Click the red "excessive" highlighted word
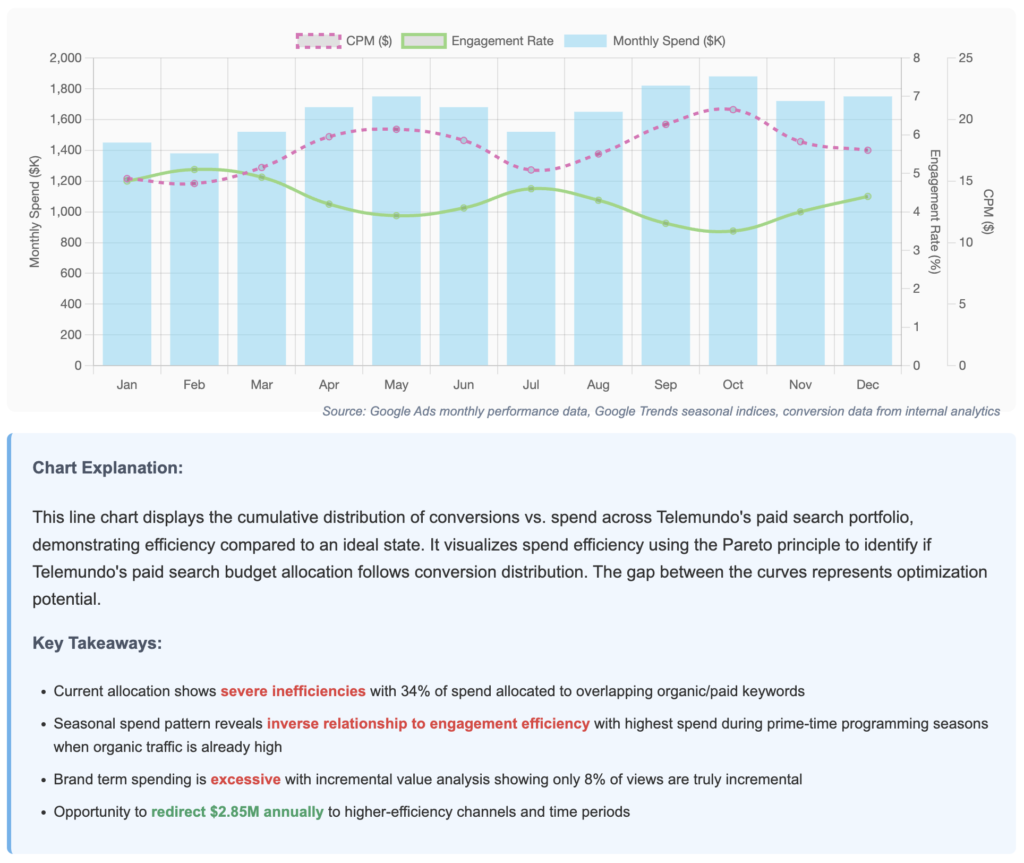 (245, 779)
